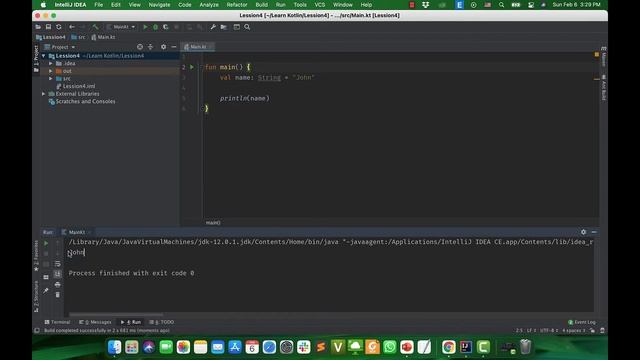Toggle soft-wrap in Run console
Screen dimensions: 640x360
(58, 264)
